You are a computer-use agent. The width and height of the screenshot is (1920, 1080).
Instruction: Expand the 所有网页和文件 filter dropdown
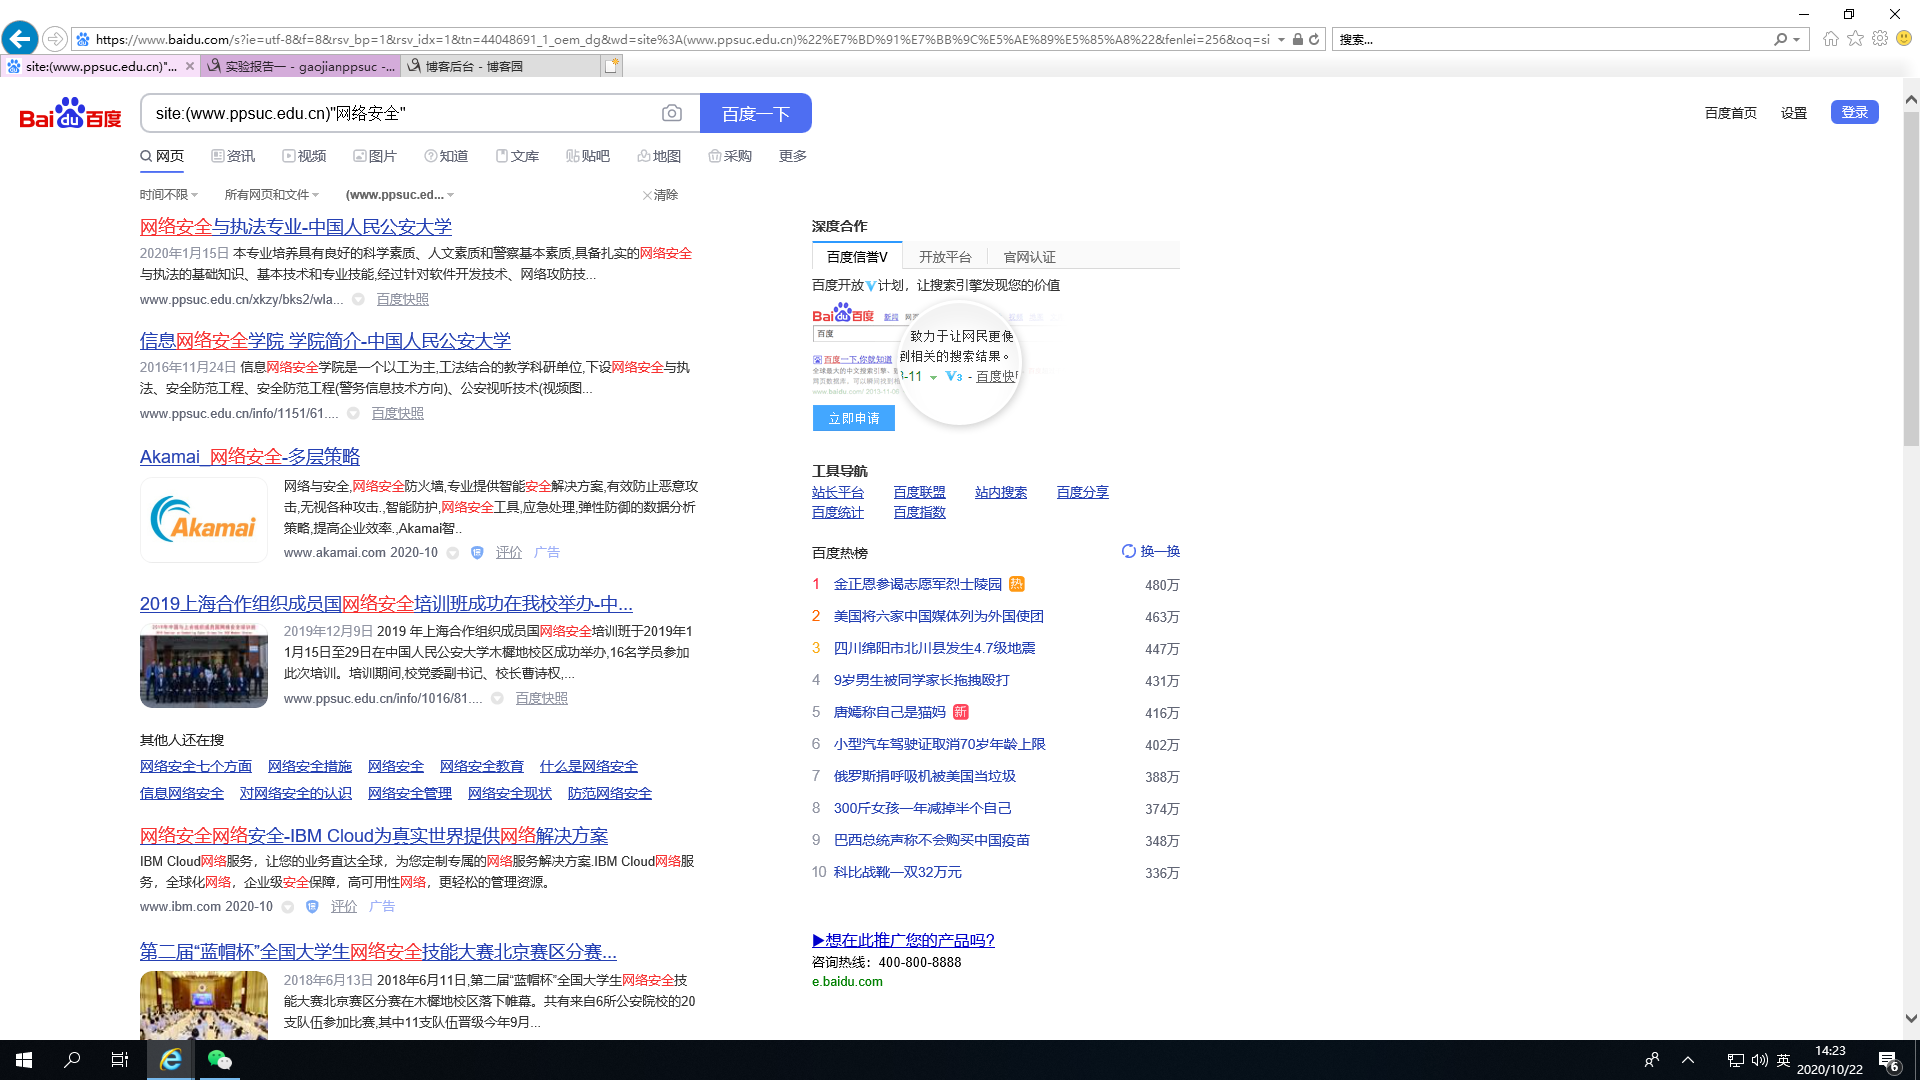pyautogui.click(x=271, y=195)
